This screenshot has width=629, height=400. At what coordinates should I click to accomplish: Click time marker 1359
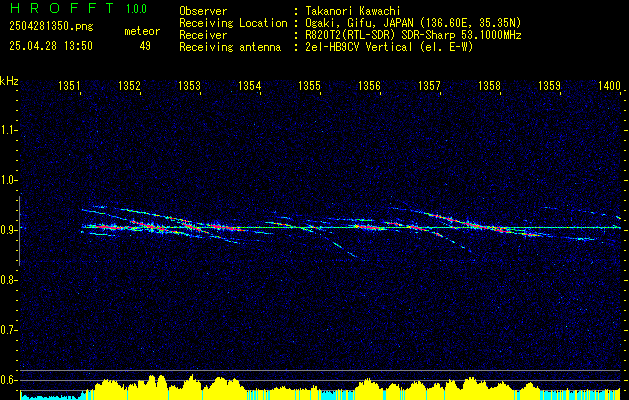pyautogui.click(x=550, y=85)
